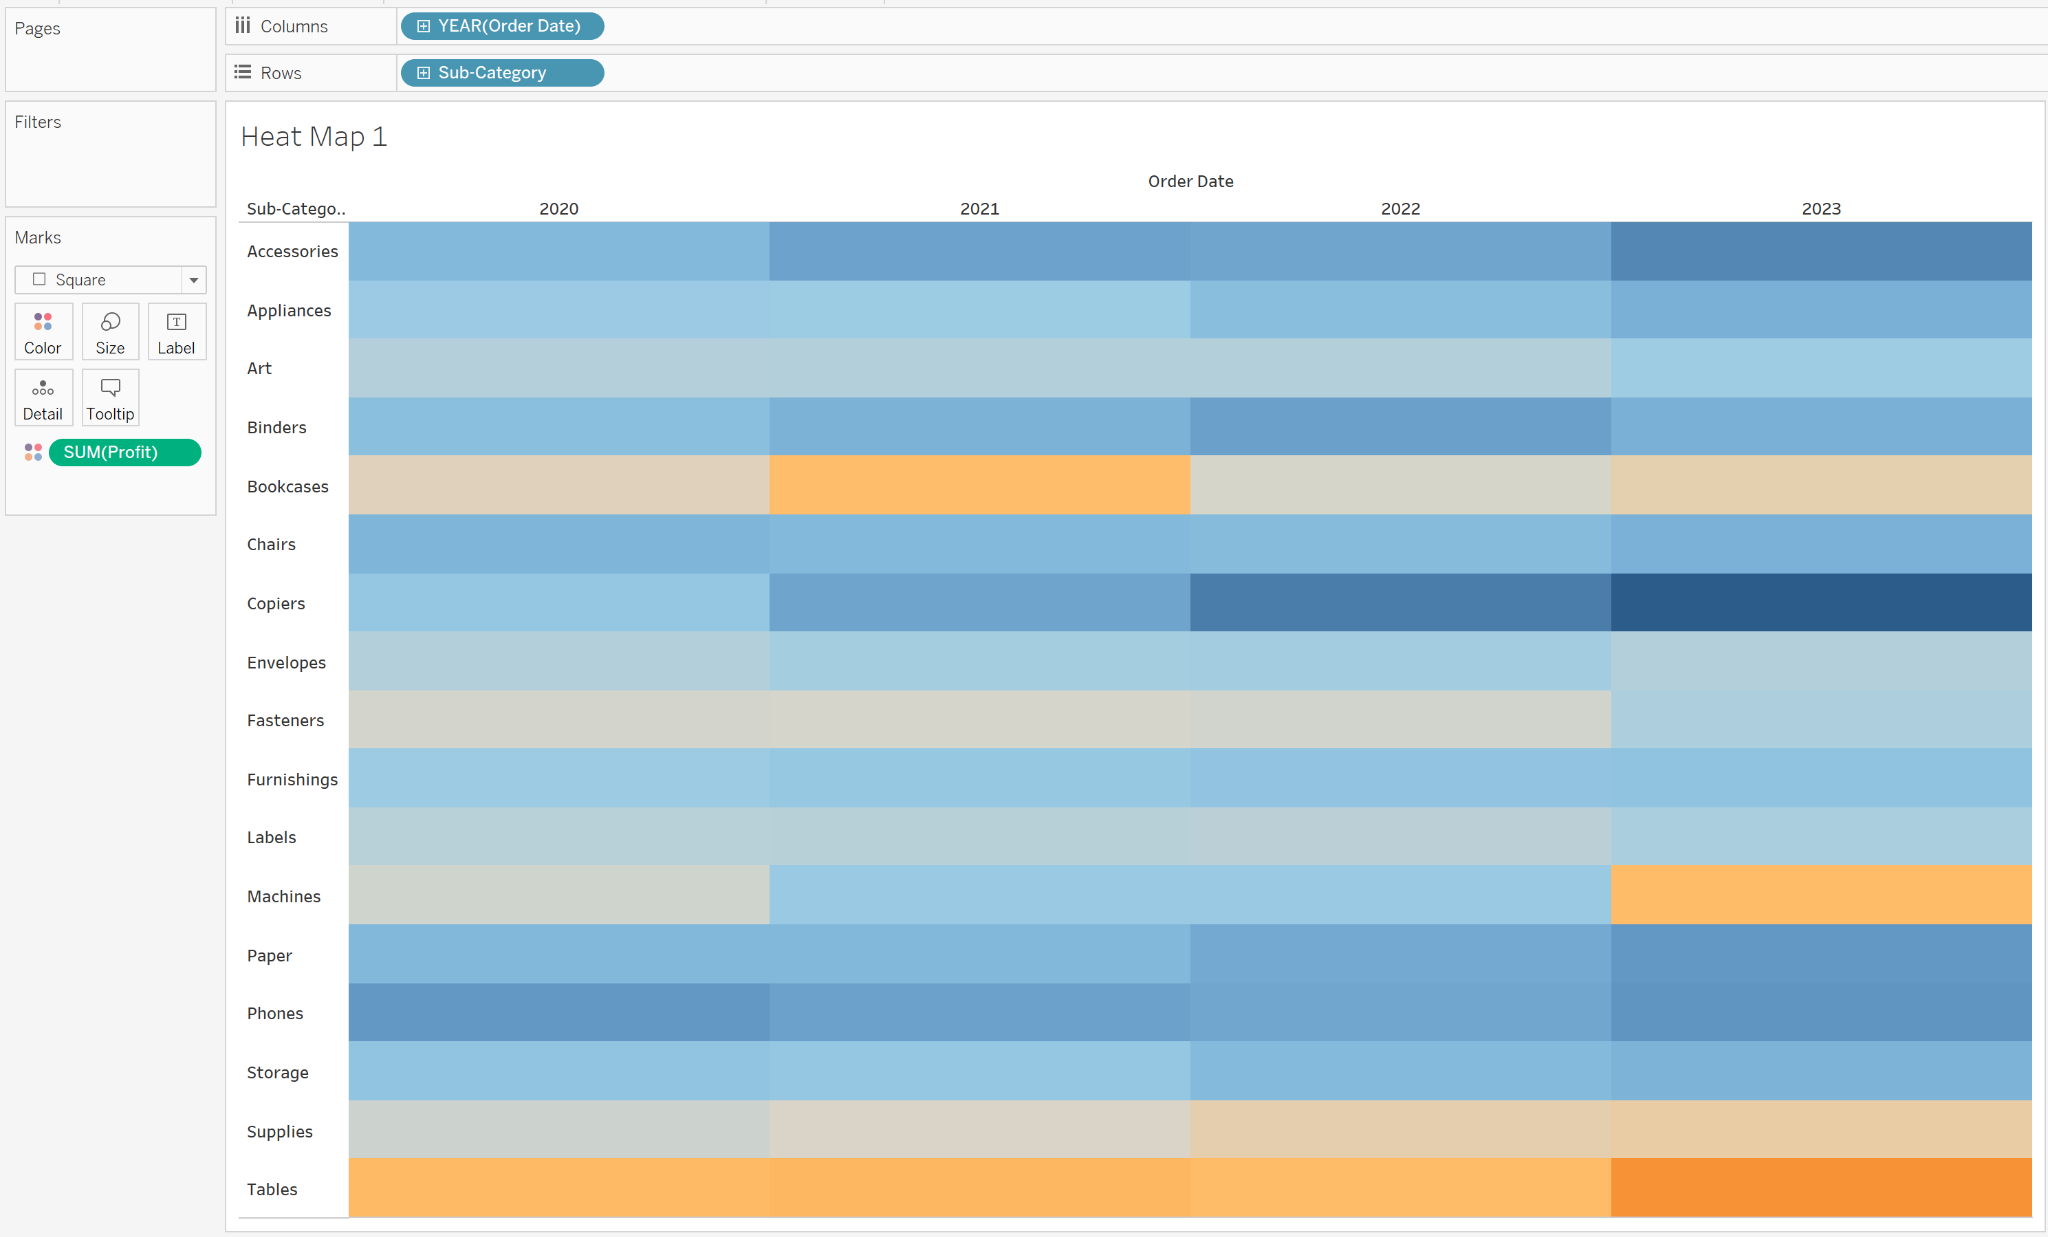Image resolution: width=2048 pixels, height=1237 pixels.
Task: Open the Color mark card
Action: [43, 331]
